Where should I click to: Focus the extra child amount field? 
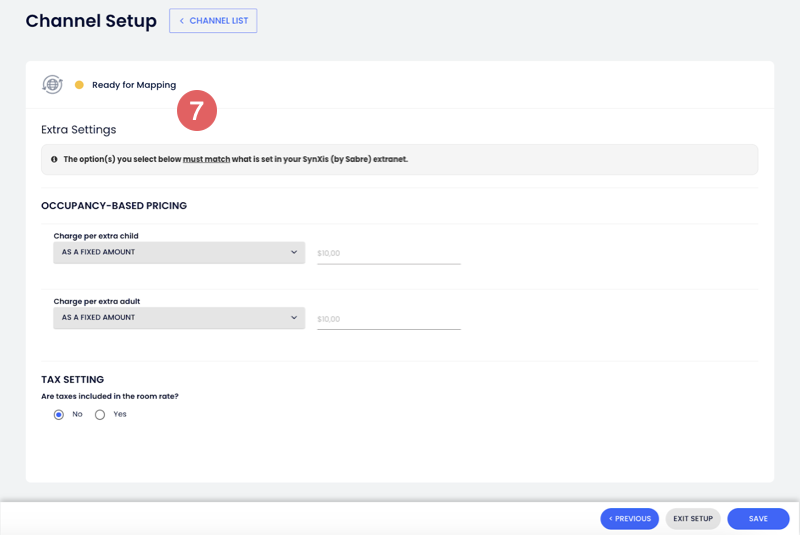(388, 254)
